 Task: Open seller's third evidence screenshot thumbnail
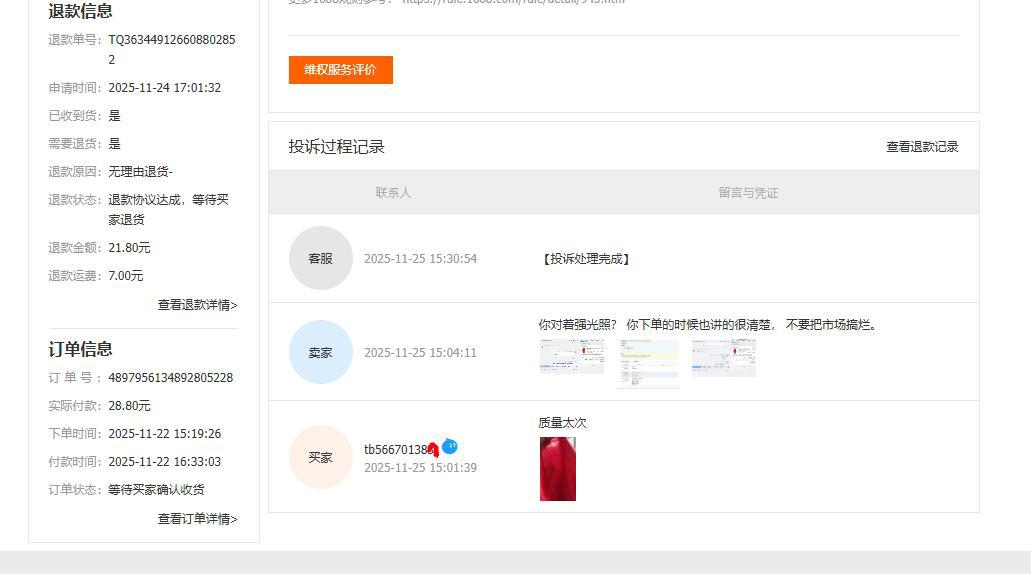723,358
